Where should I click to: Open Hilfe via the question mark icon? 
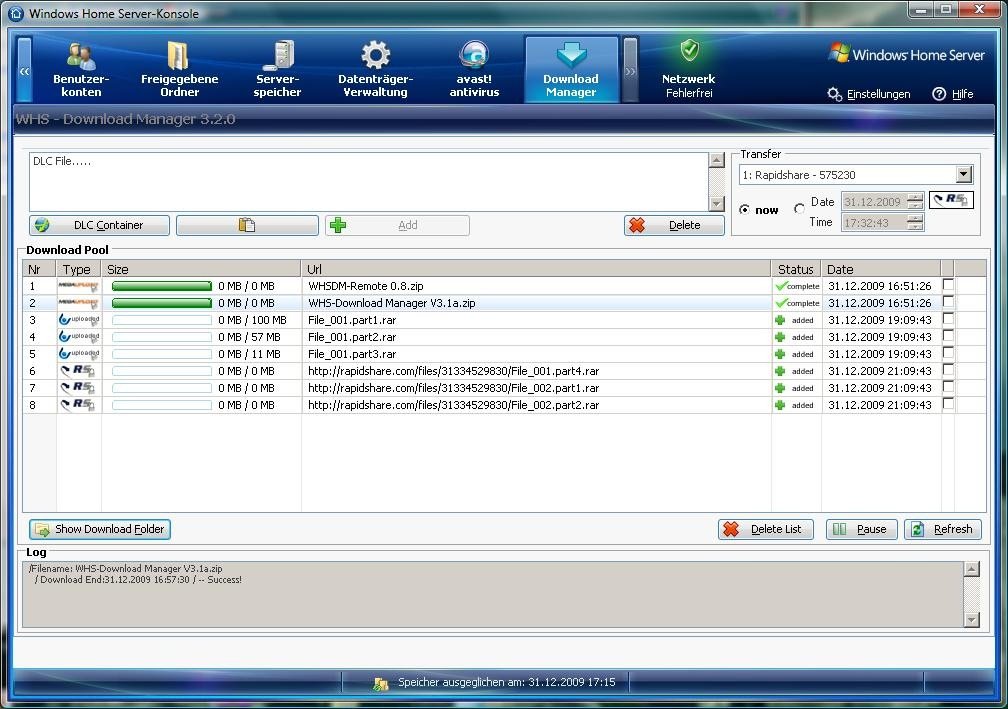(x=939, y=94)
